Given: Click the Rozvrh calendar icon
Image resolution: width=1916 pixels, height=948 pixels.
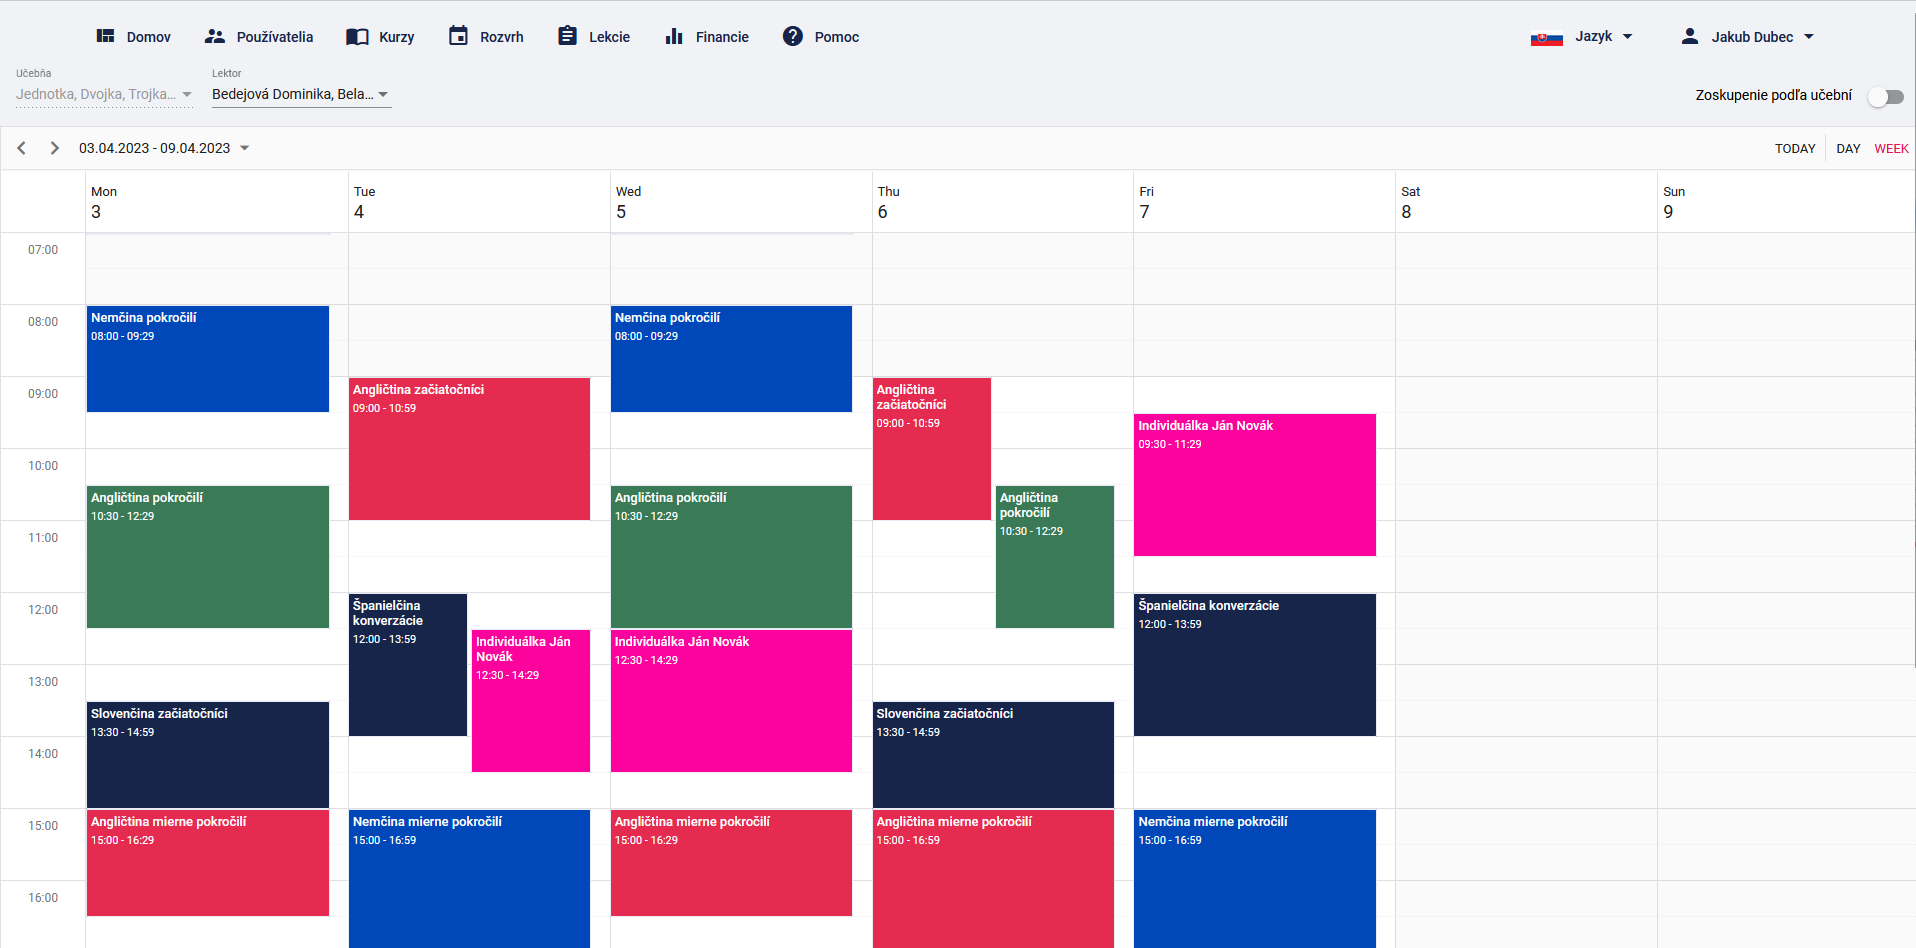Looking at the screenshot, I should click(x=458, y=36).
